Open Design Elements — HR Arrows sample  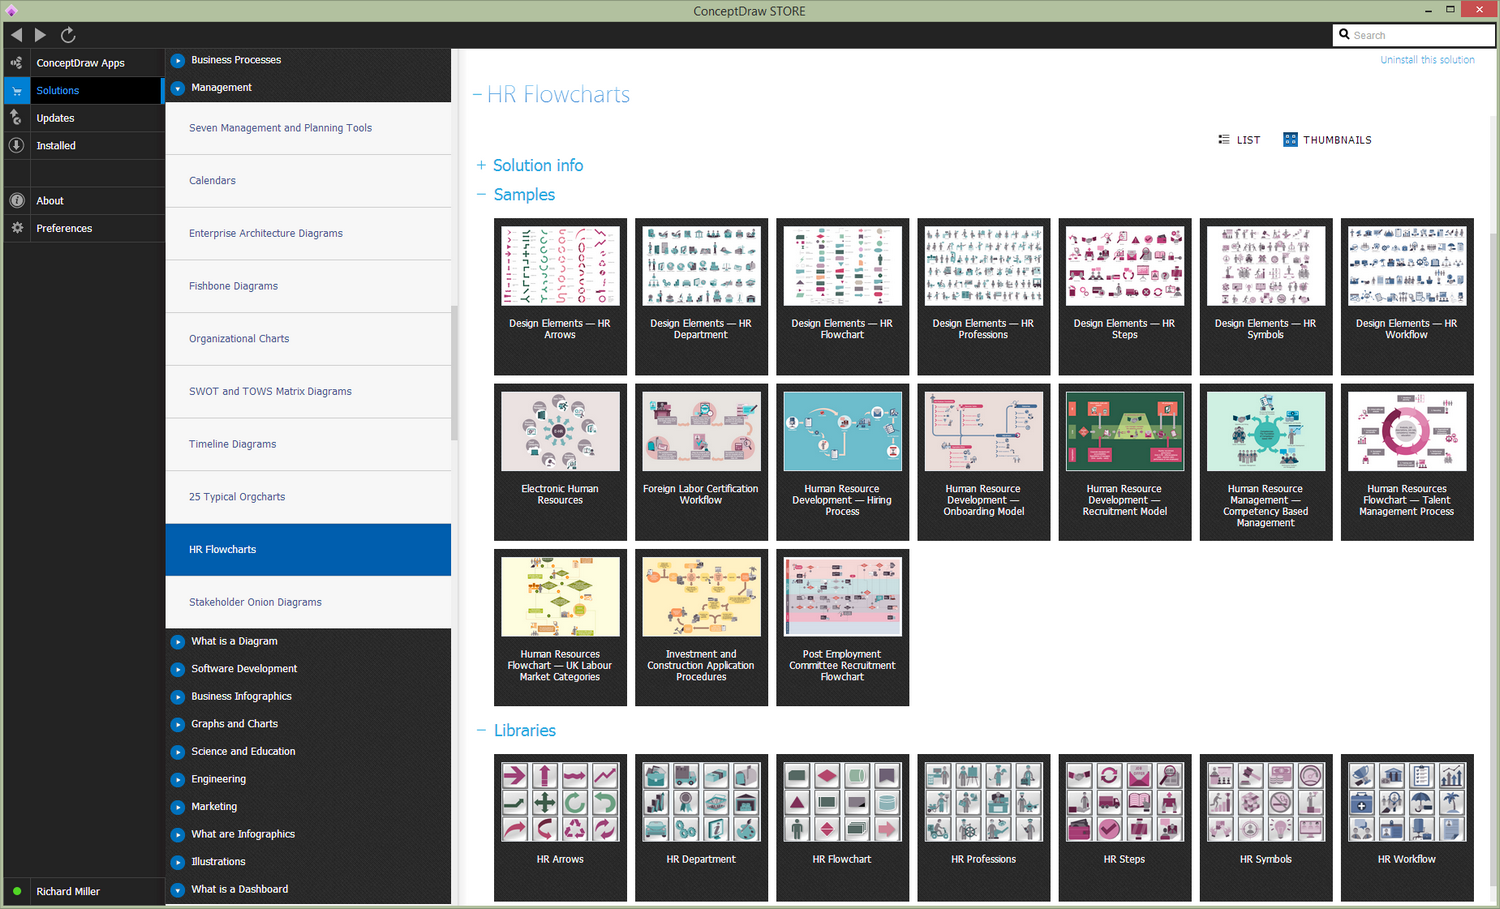560,296
